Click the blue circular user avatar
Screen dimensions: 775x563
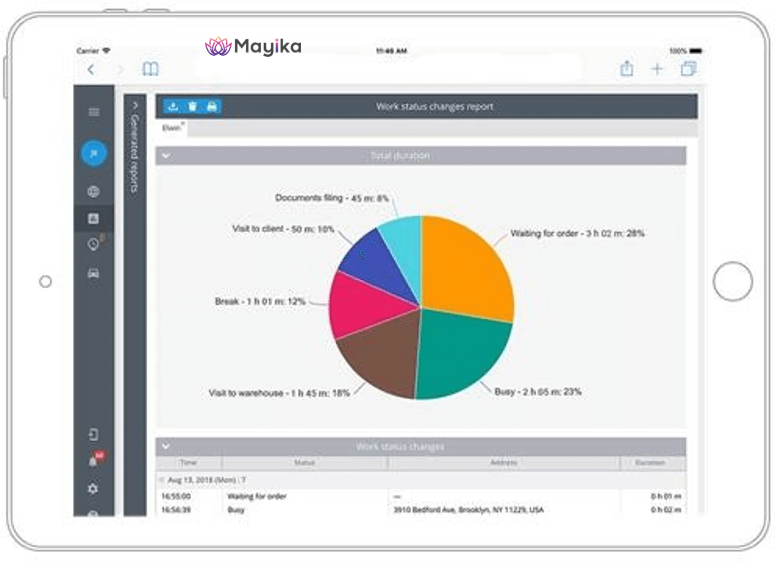coord(94,153)
